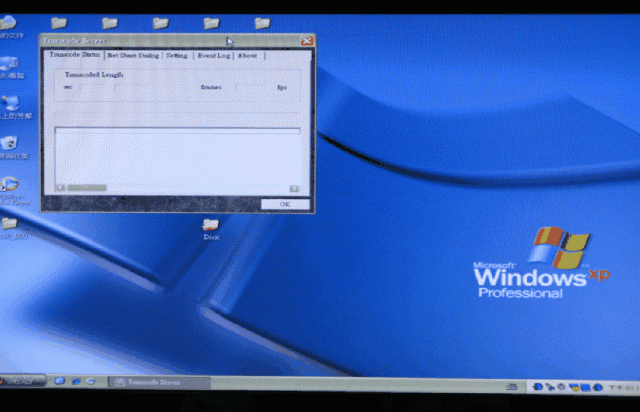This screenshot has width=640, height=412.
Task: Click the system tray clock
Action: click(624, 388)
